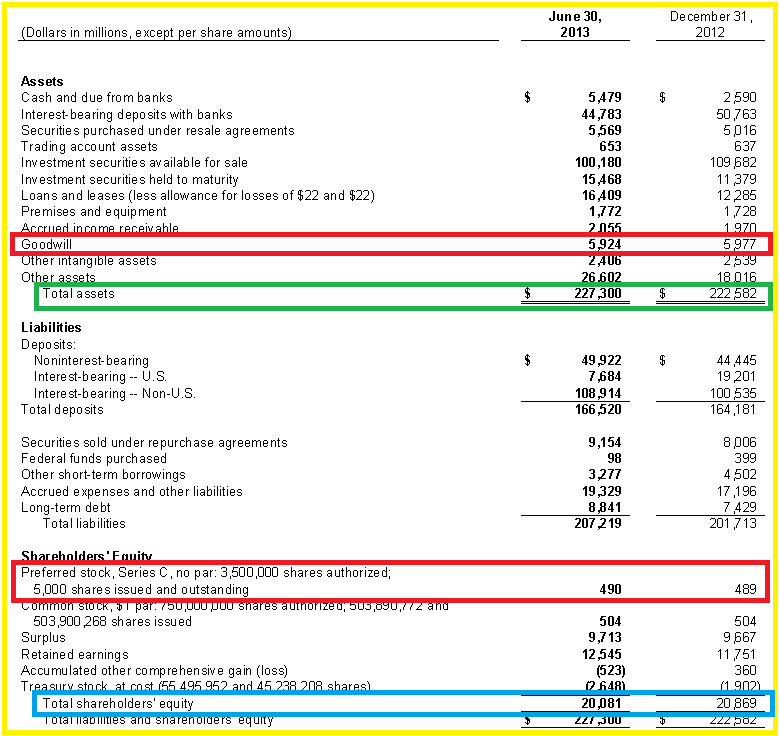Select the (523) comprehensive loss value
780x736 pixels.
(610, 671)
